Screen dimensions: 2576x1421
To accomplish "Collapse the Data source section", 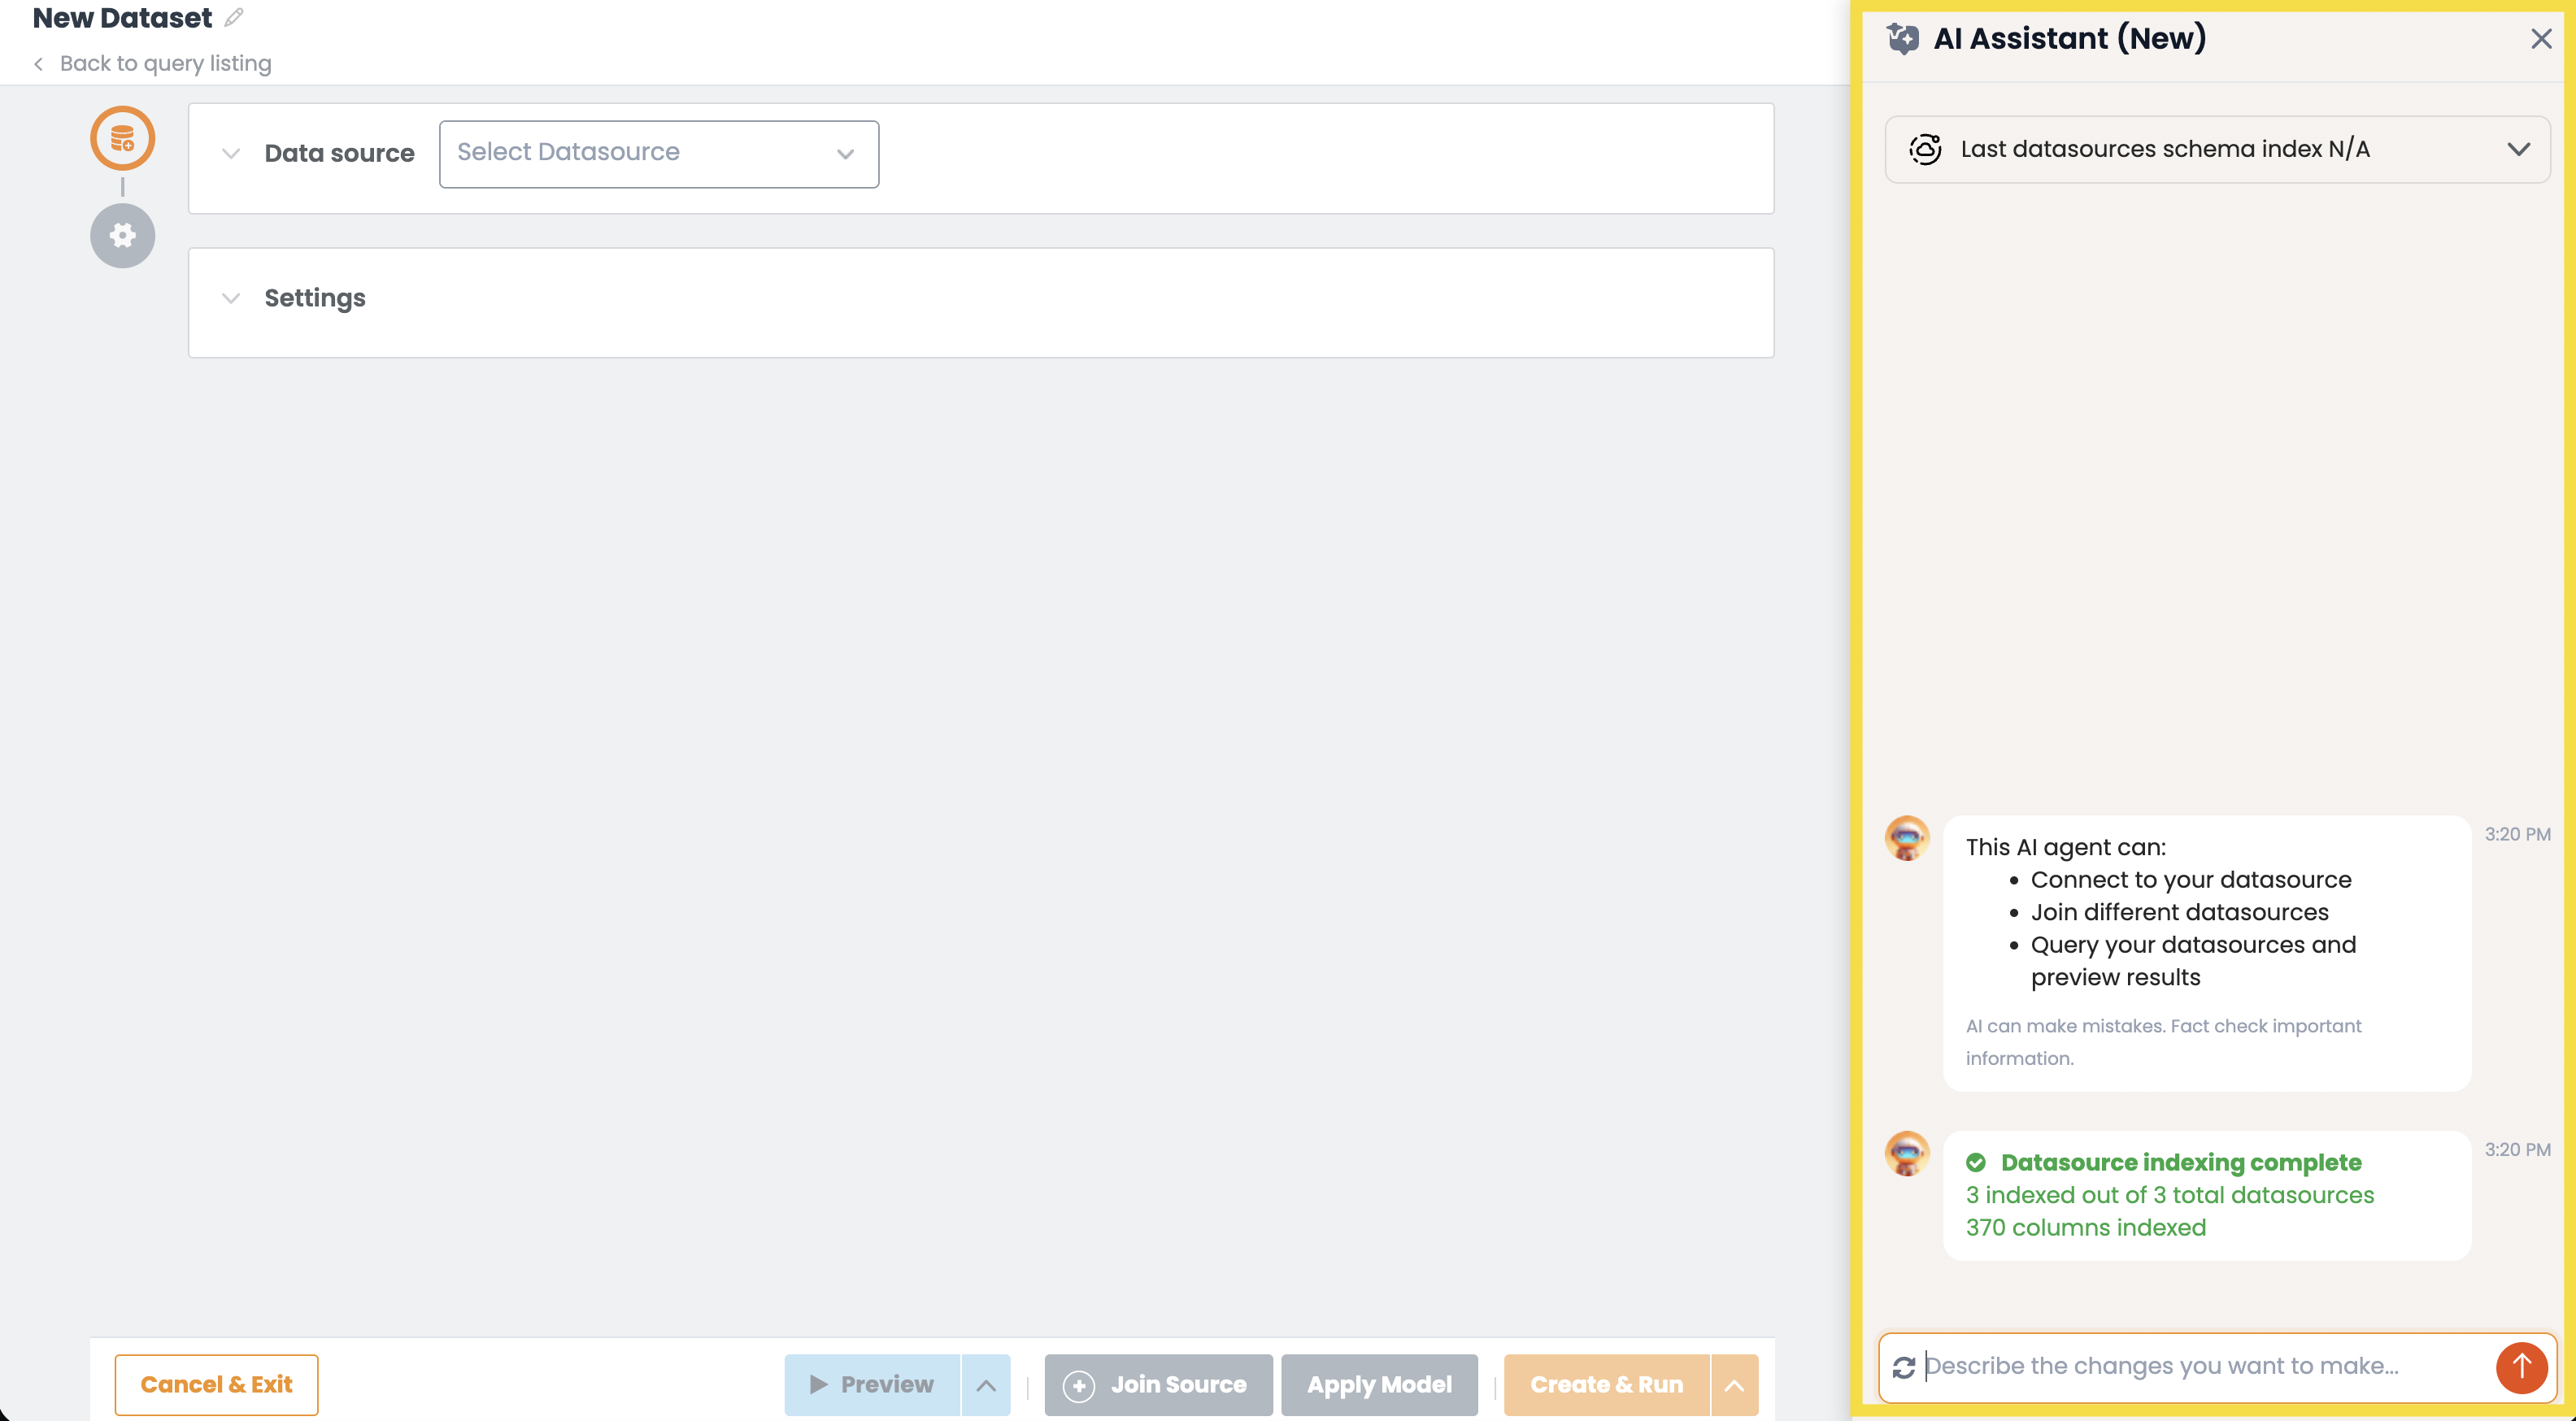I will tap(230, 154).
